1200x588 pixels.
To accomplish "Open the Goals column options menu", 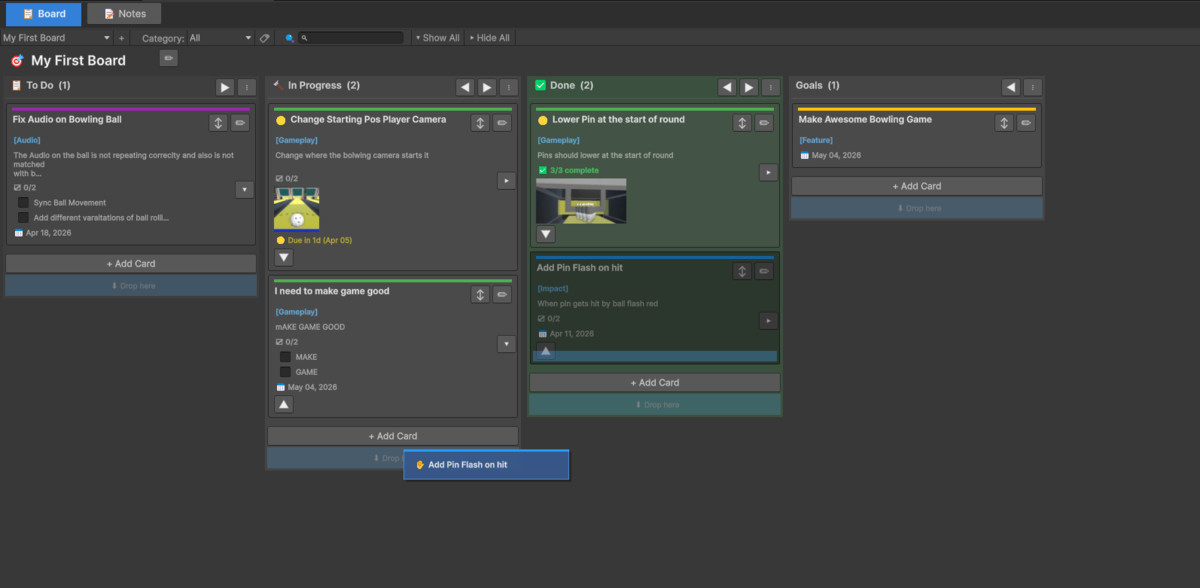I will click(1033, 87).
